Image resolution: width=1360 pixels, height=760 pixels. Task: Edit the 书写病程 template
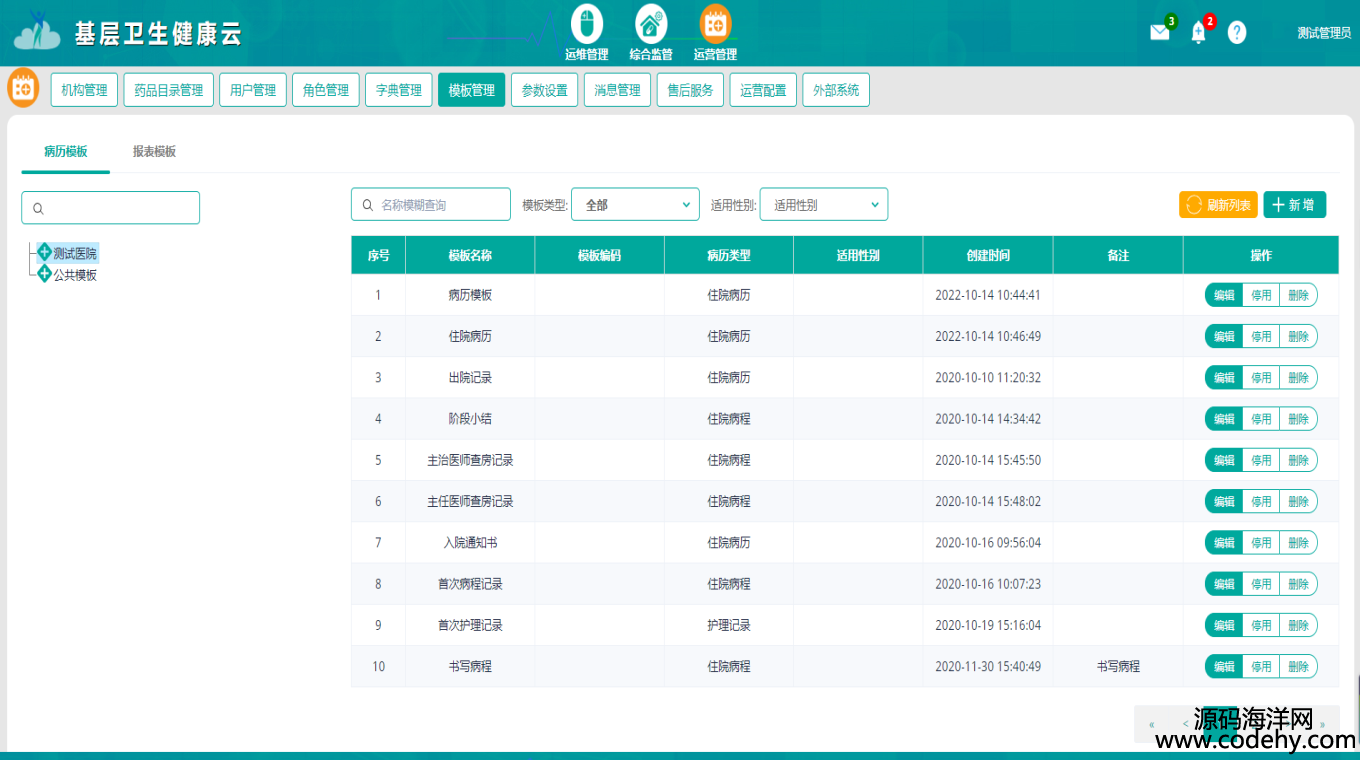click(x=1224, y=666)
